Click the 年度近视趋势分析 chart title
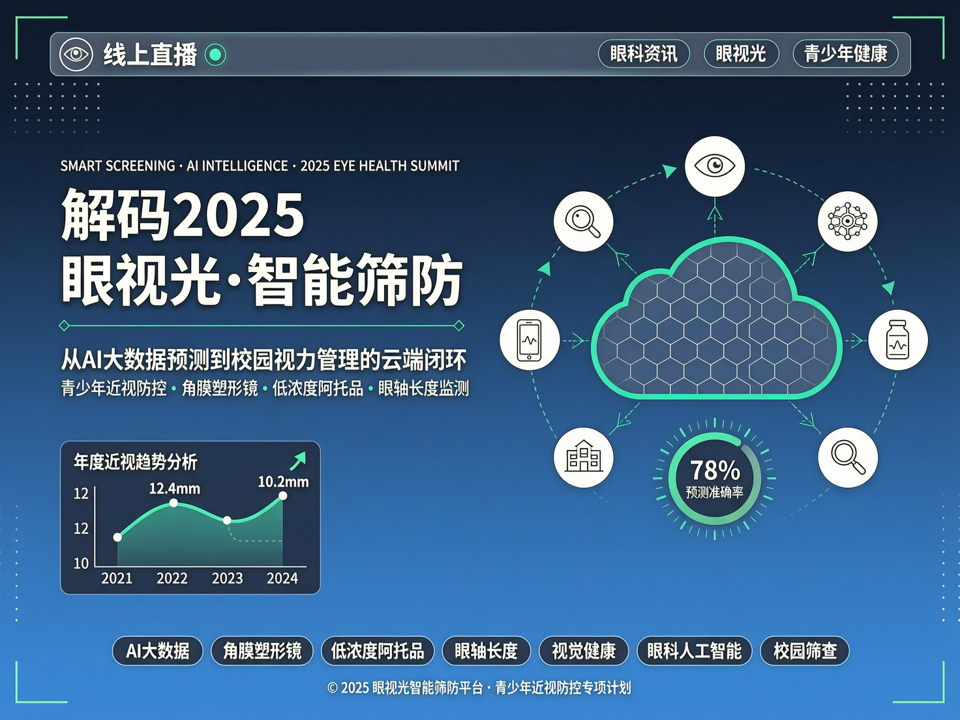The height and width of the screenshot is (720, 960). pos(135,462)
